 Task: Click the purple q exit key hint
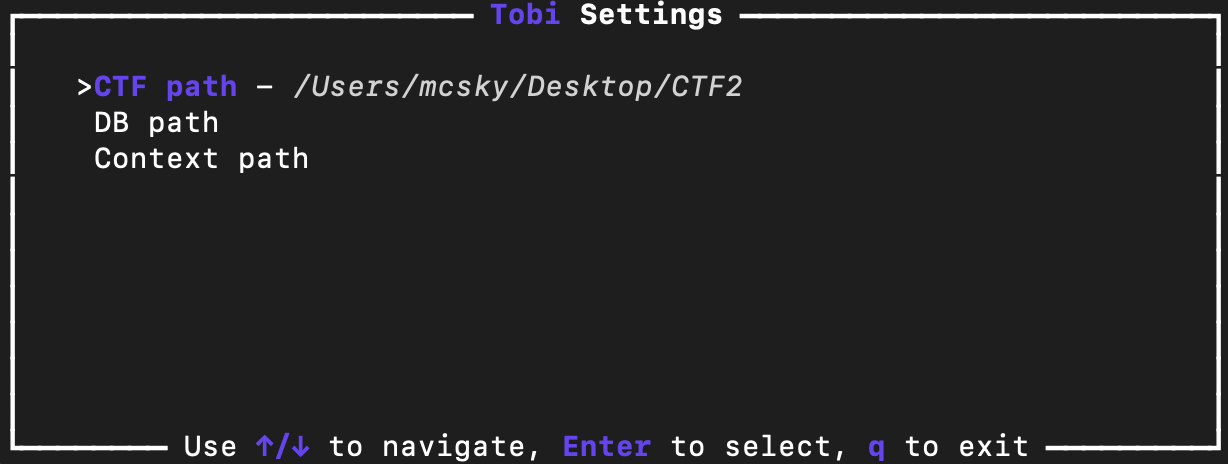[x=876, y=448]
